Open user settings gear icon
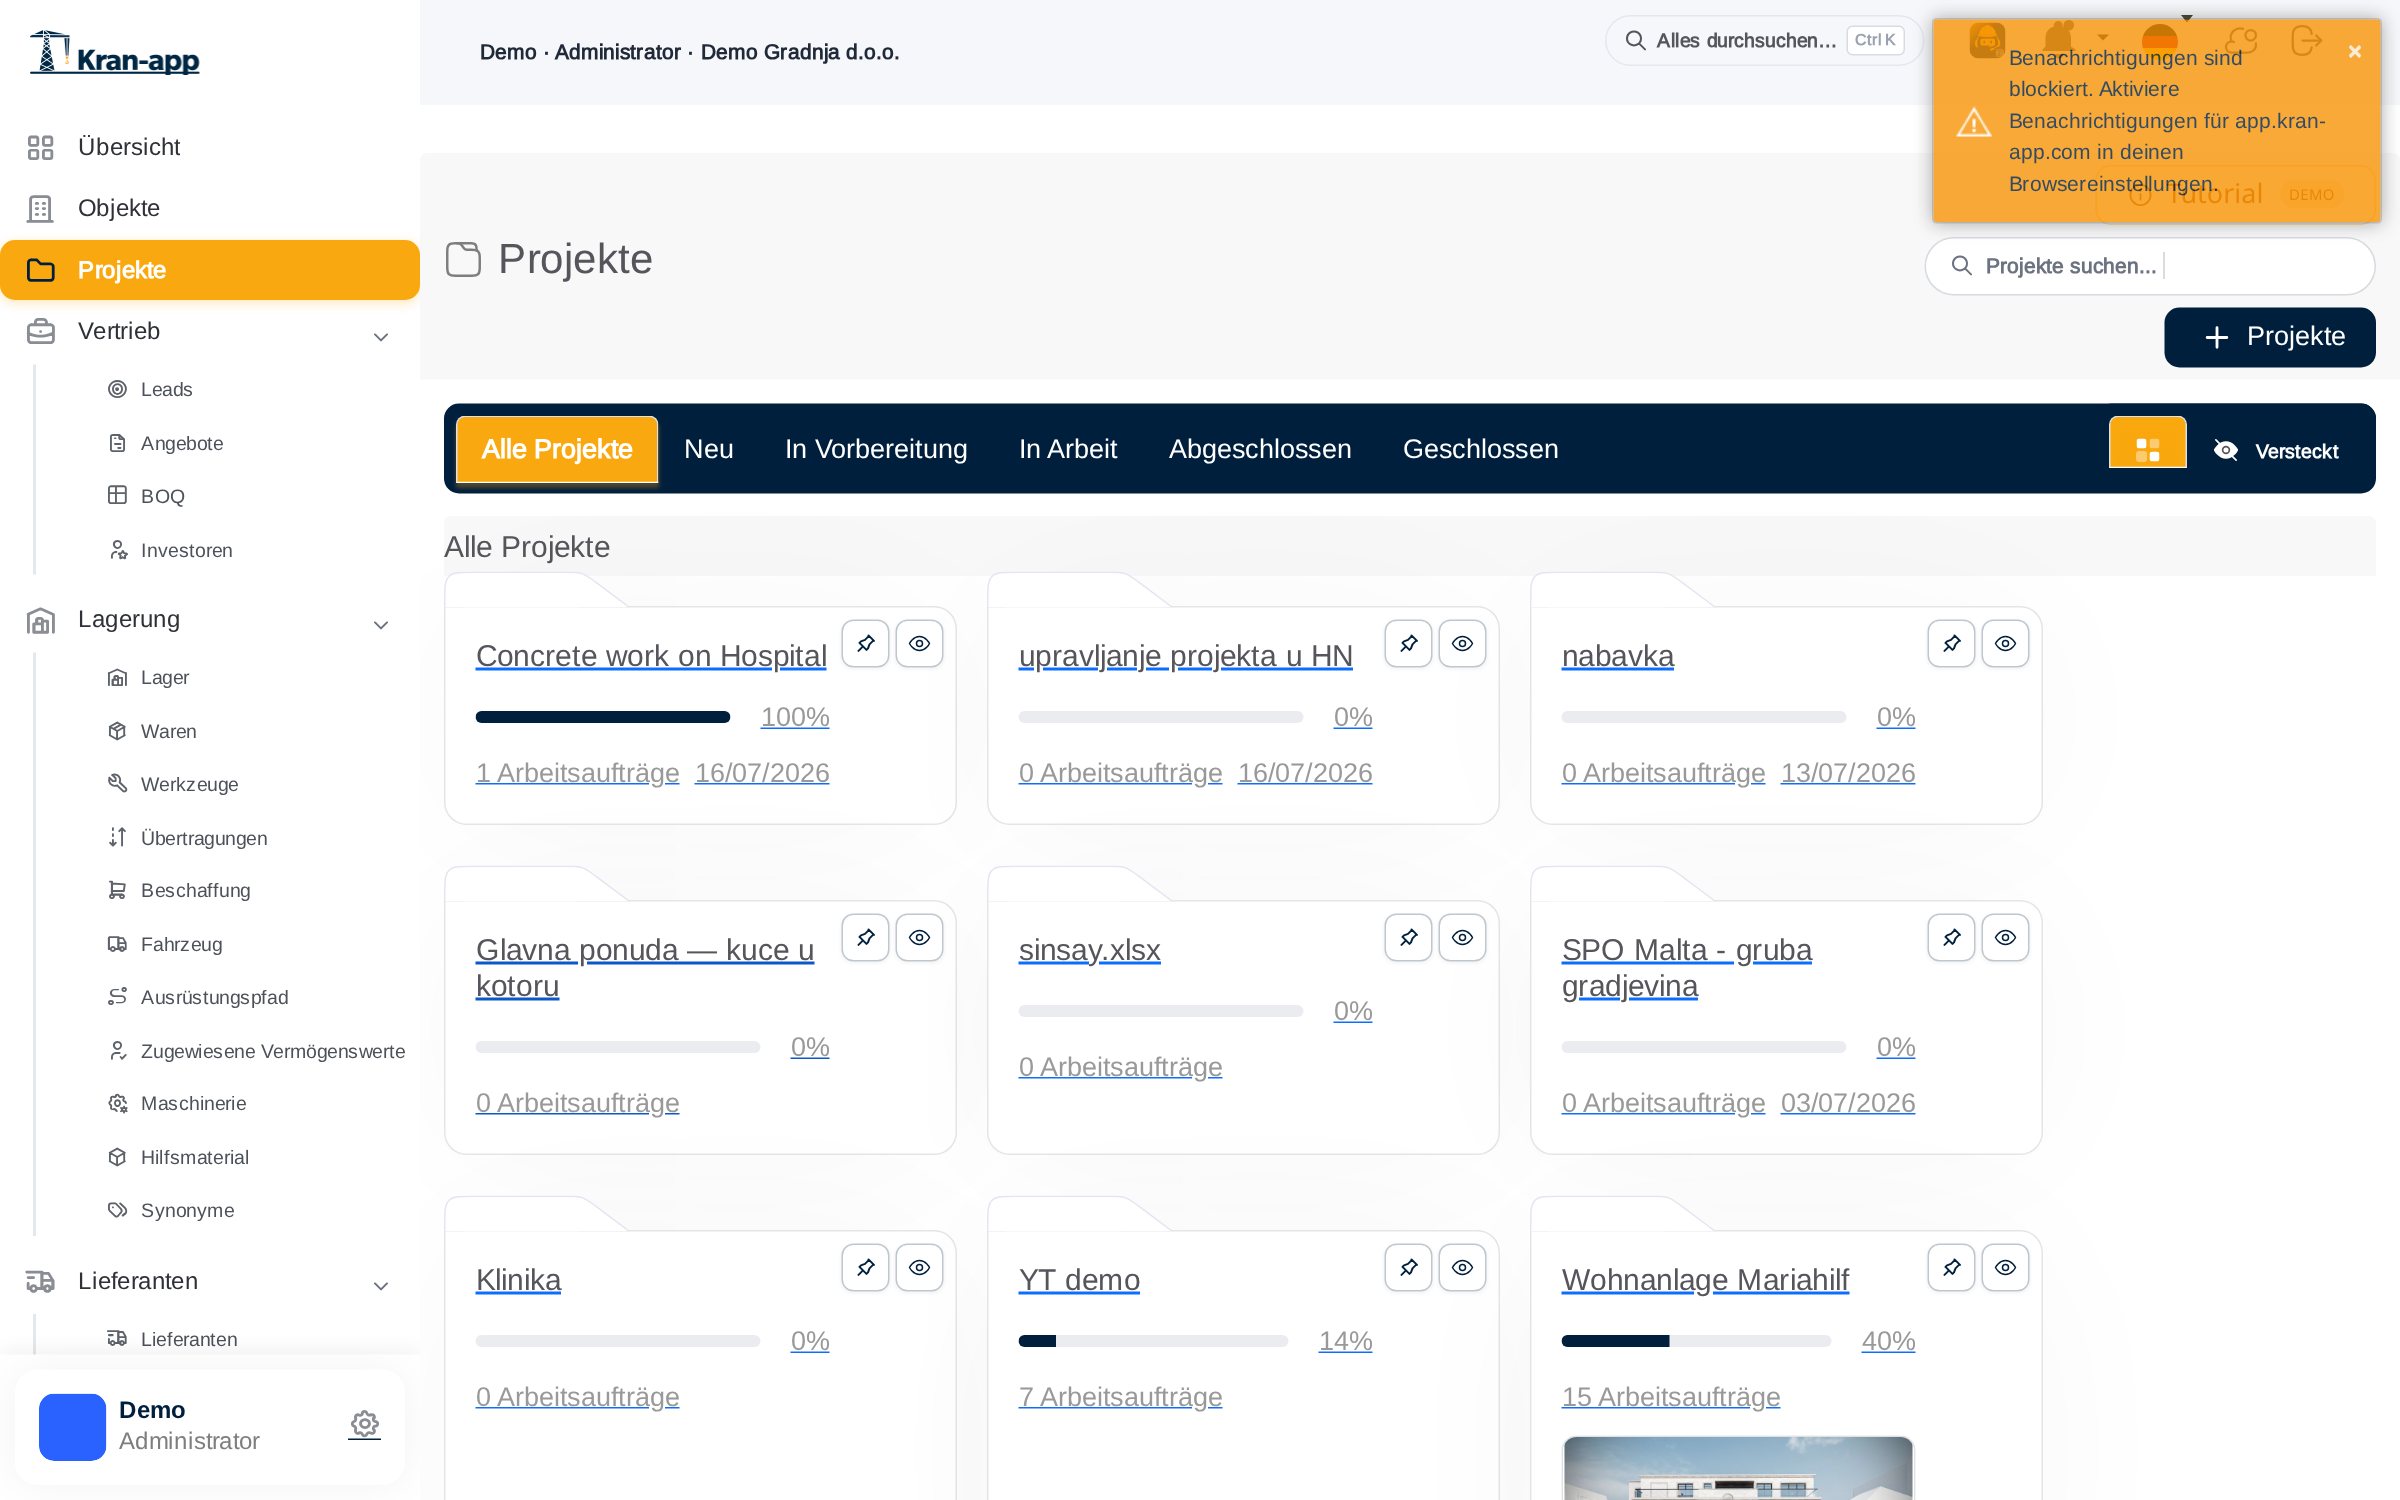The height and width of the screenshot is (1500, 2400). tap(364, 1424)
